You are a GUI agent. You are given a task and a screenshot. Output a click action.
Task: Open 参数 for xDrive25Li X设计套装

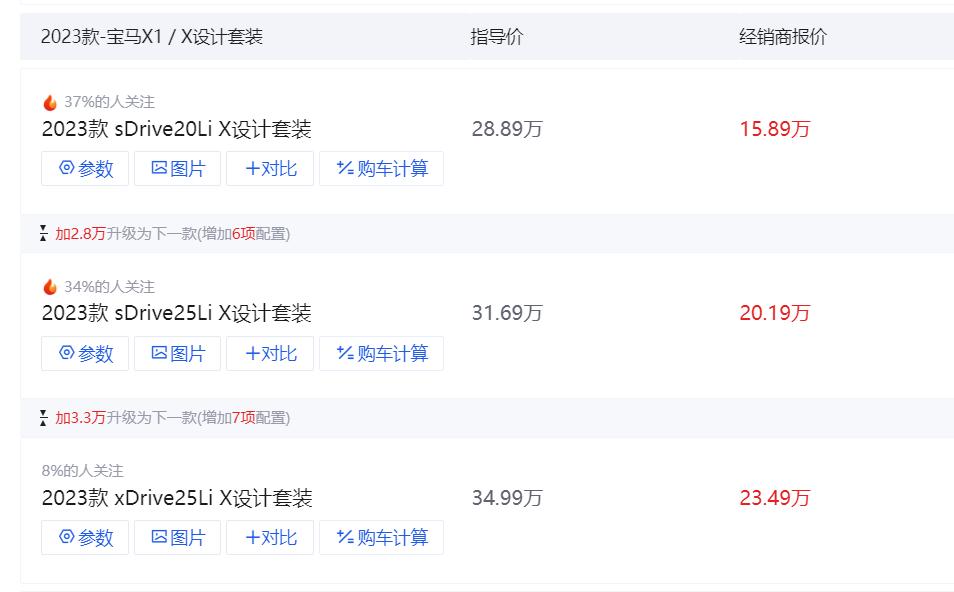coord(85,537)
